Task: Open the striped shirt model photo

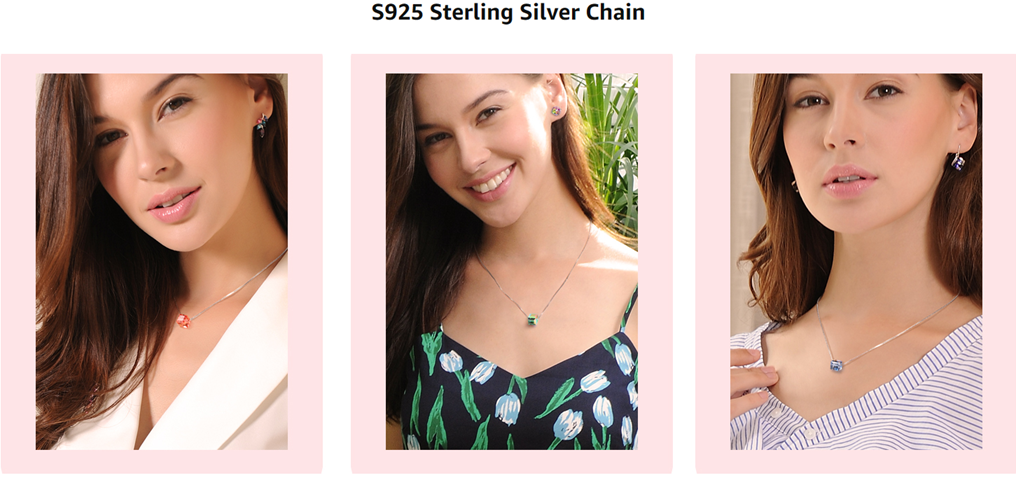Action: (x=856, y=262)
